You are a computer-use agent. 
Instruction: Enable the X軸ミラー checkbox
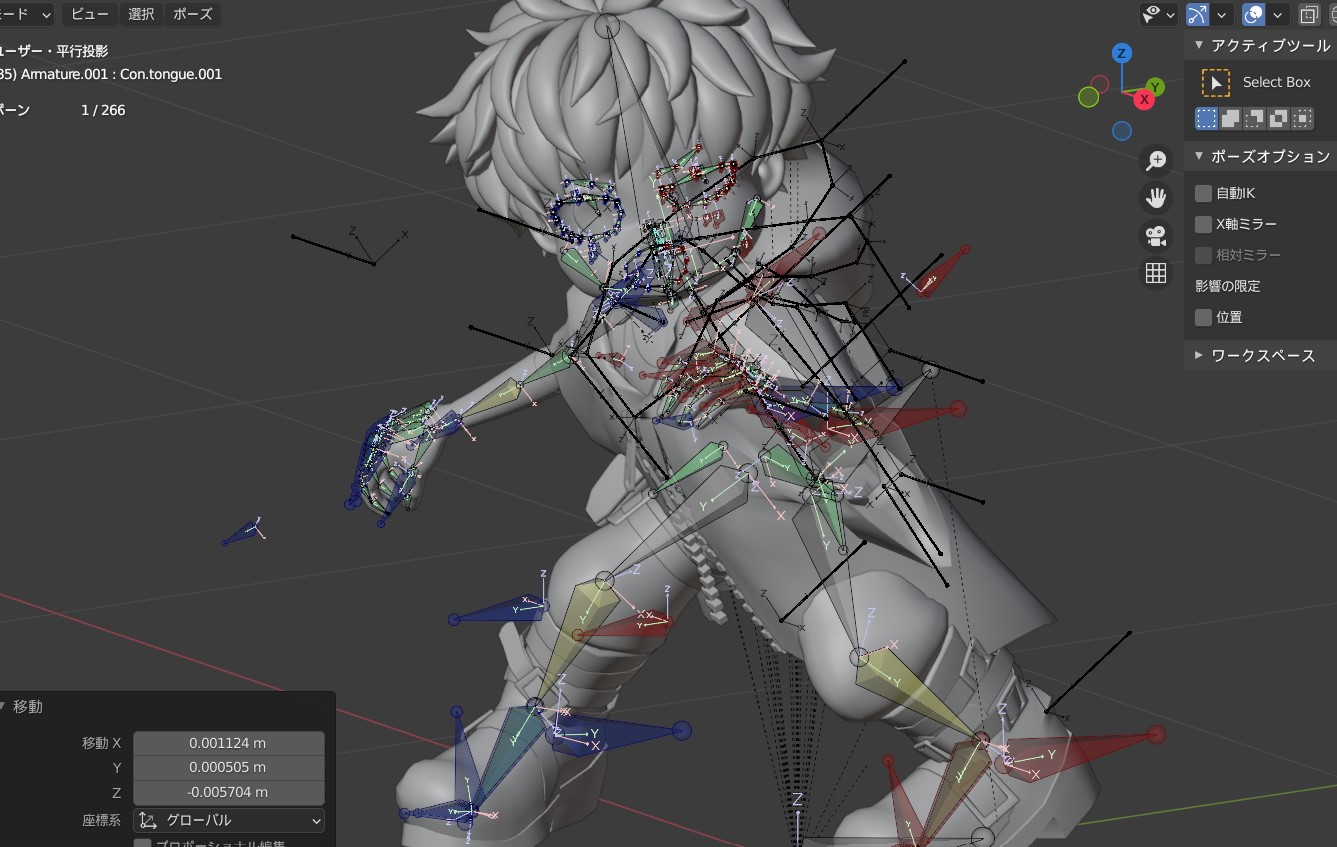coord(1204,224)
